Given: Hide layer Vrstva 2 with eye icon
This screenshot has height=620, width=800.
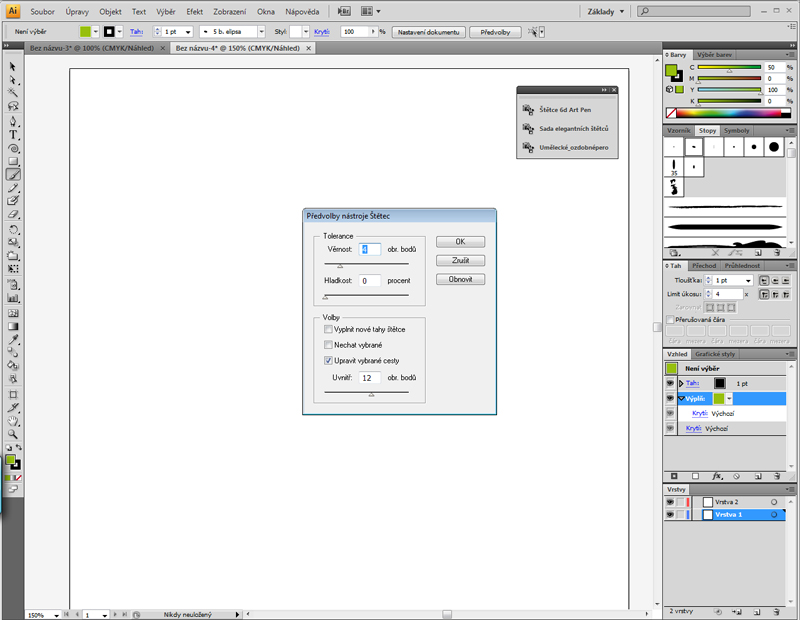Looking at the screenshot, I should (x=670, y=502).
